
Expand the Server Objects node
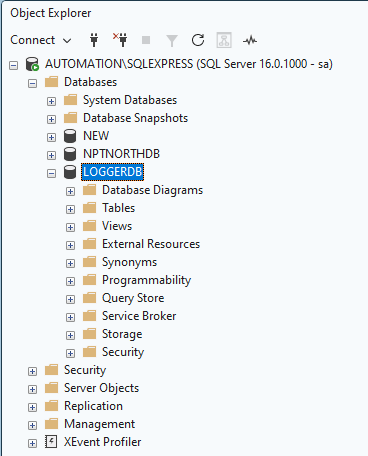click(32, 389)
